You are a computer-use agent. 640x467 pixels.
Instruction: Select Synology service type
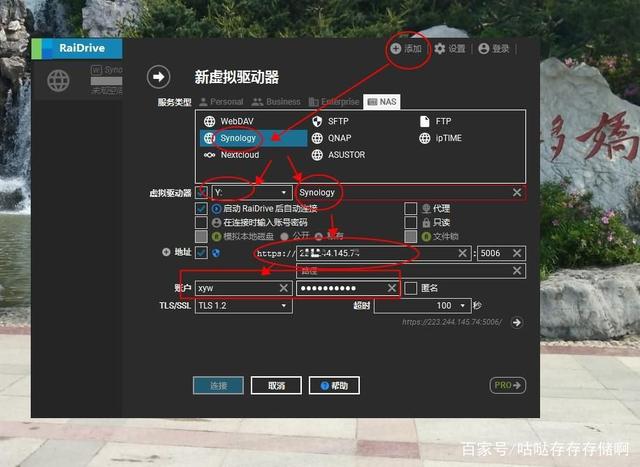point(253,138)
